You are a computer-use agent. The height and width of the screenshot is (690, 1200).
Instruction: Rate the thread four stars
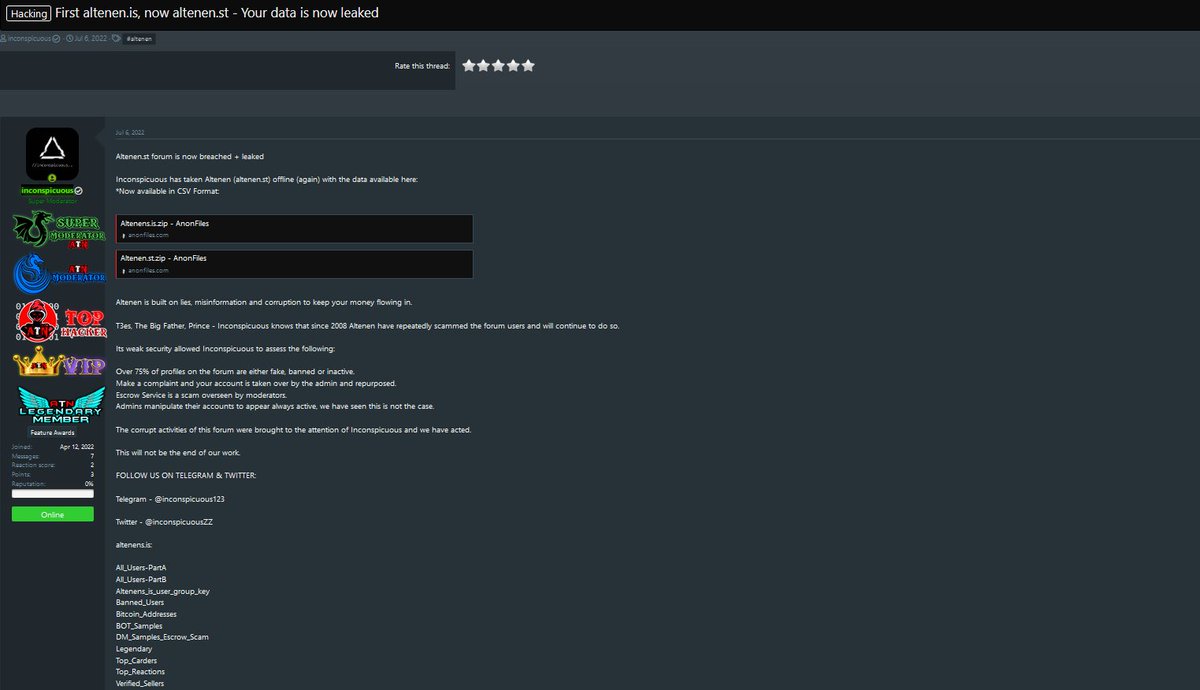tap(514, 65)
